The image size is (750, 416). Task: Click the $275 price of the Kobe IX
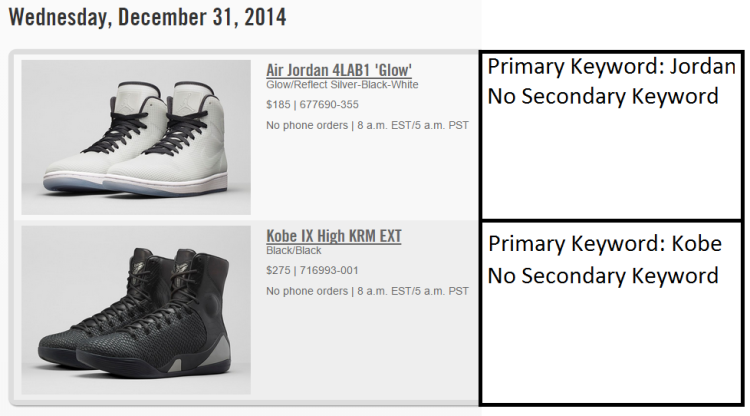coord(278,270)
